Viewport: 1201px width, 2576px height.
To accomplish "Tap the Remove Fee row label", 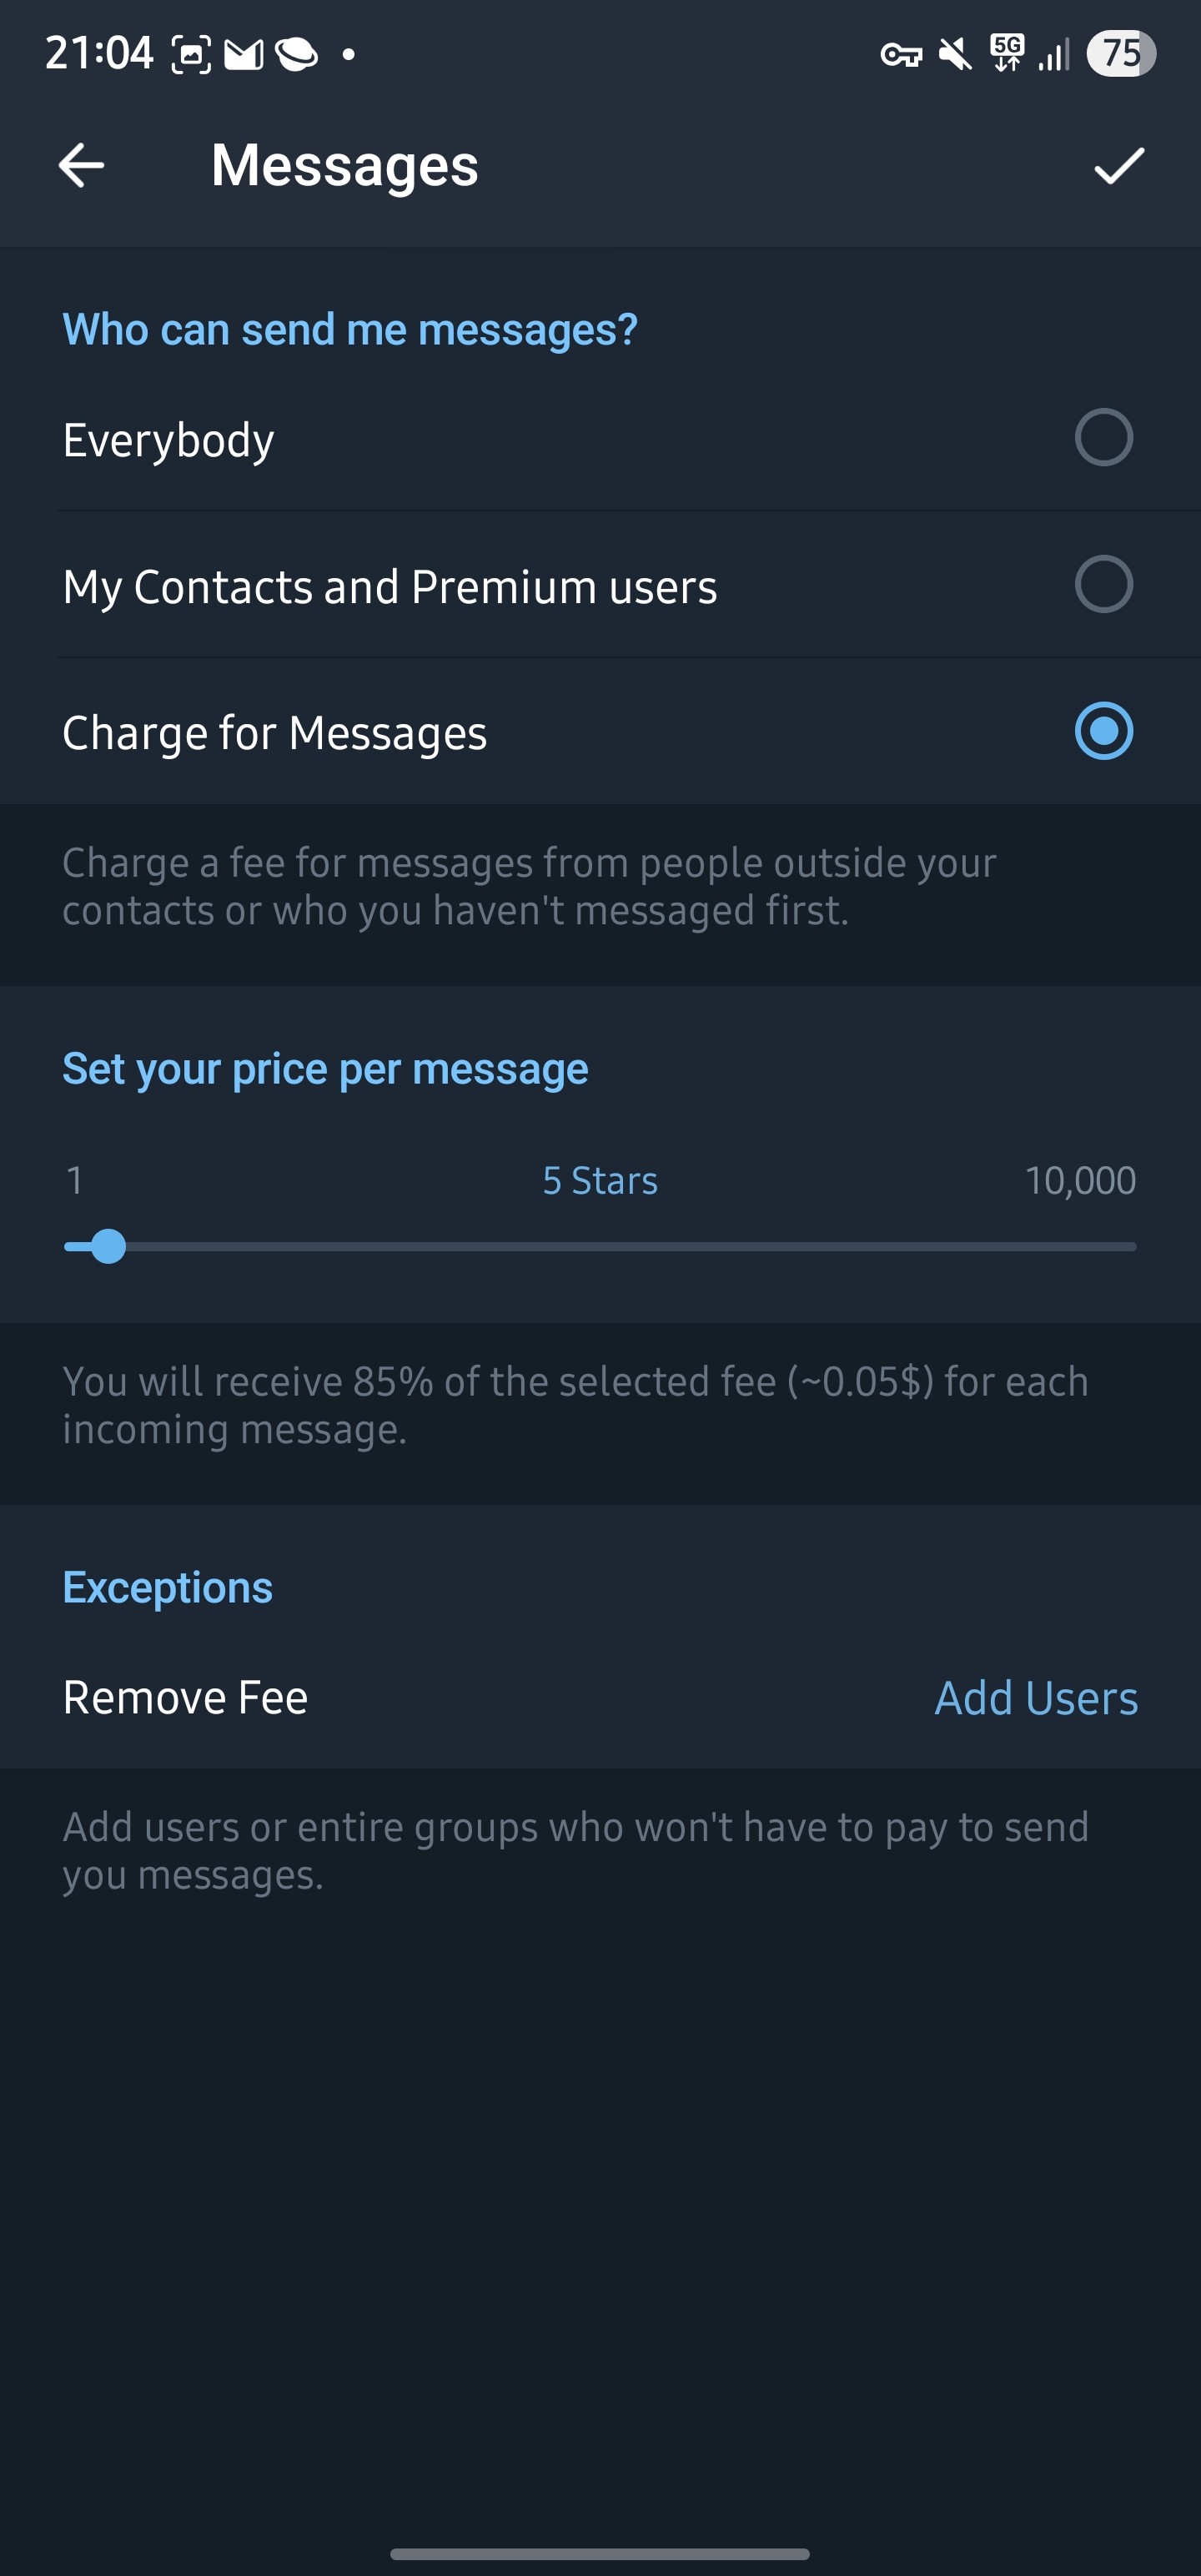I will click(x=185, y=1698).
